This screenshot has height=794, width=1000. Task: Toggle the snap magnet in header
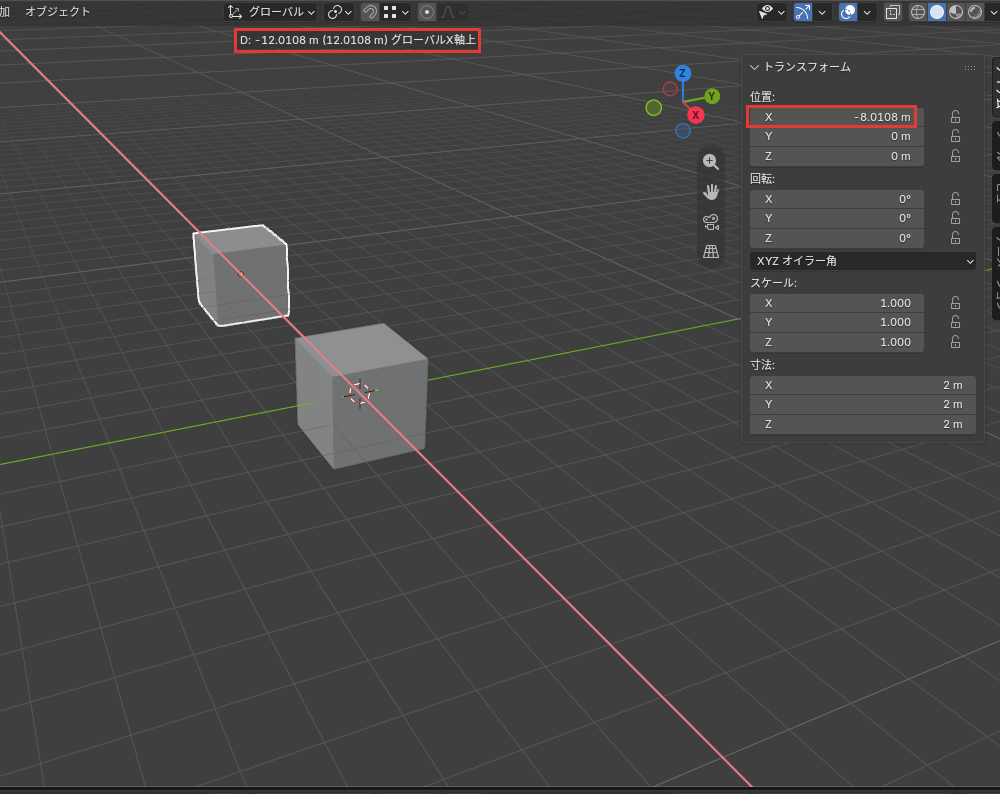click(x=369, y=12)
